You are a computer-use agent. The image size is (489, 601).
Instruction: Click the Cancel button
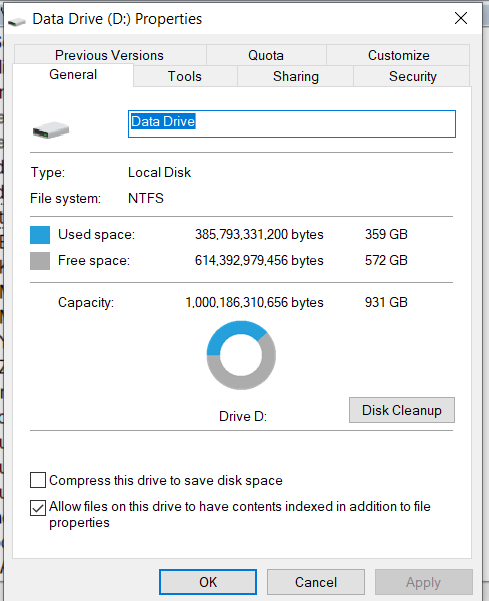pyautogui.click(x=316, y=582)
